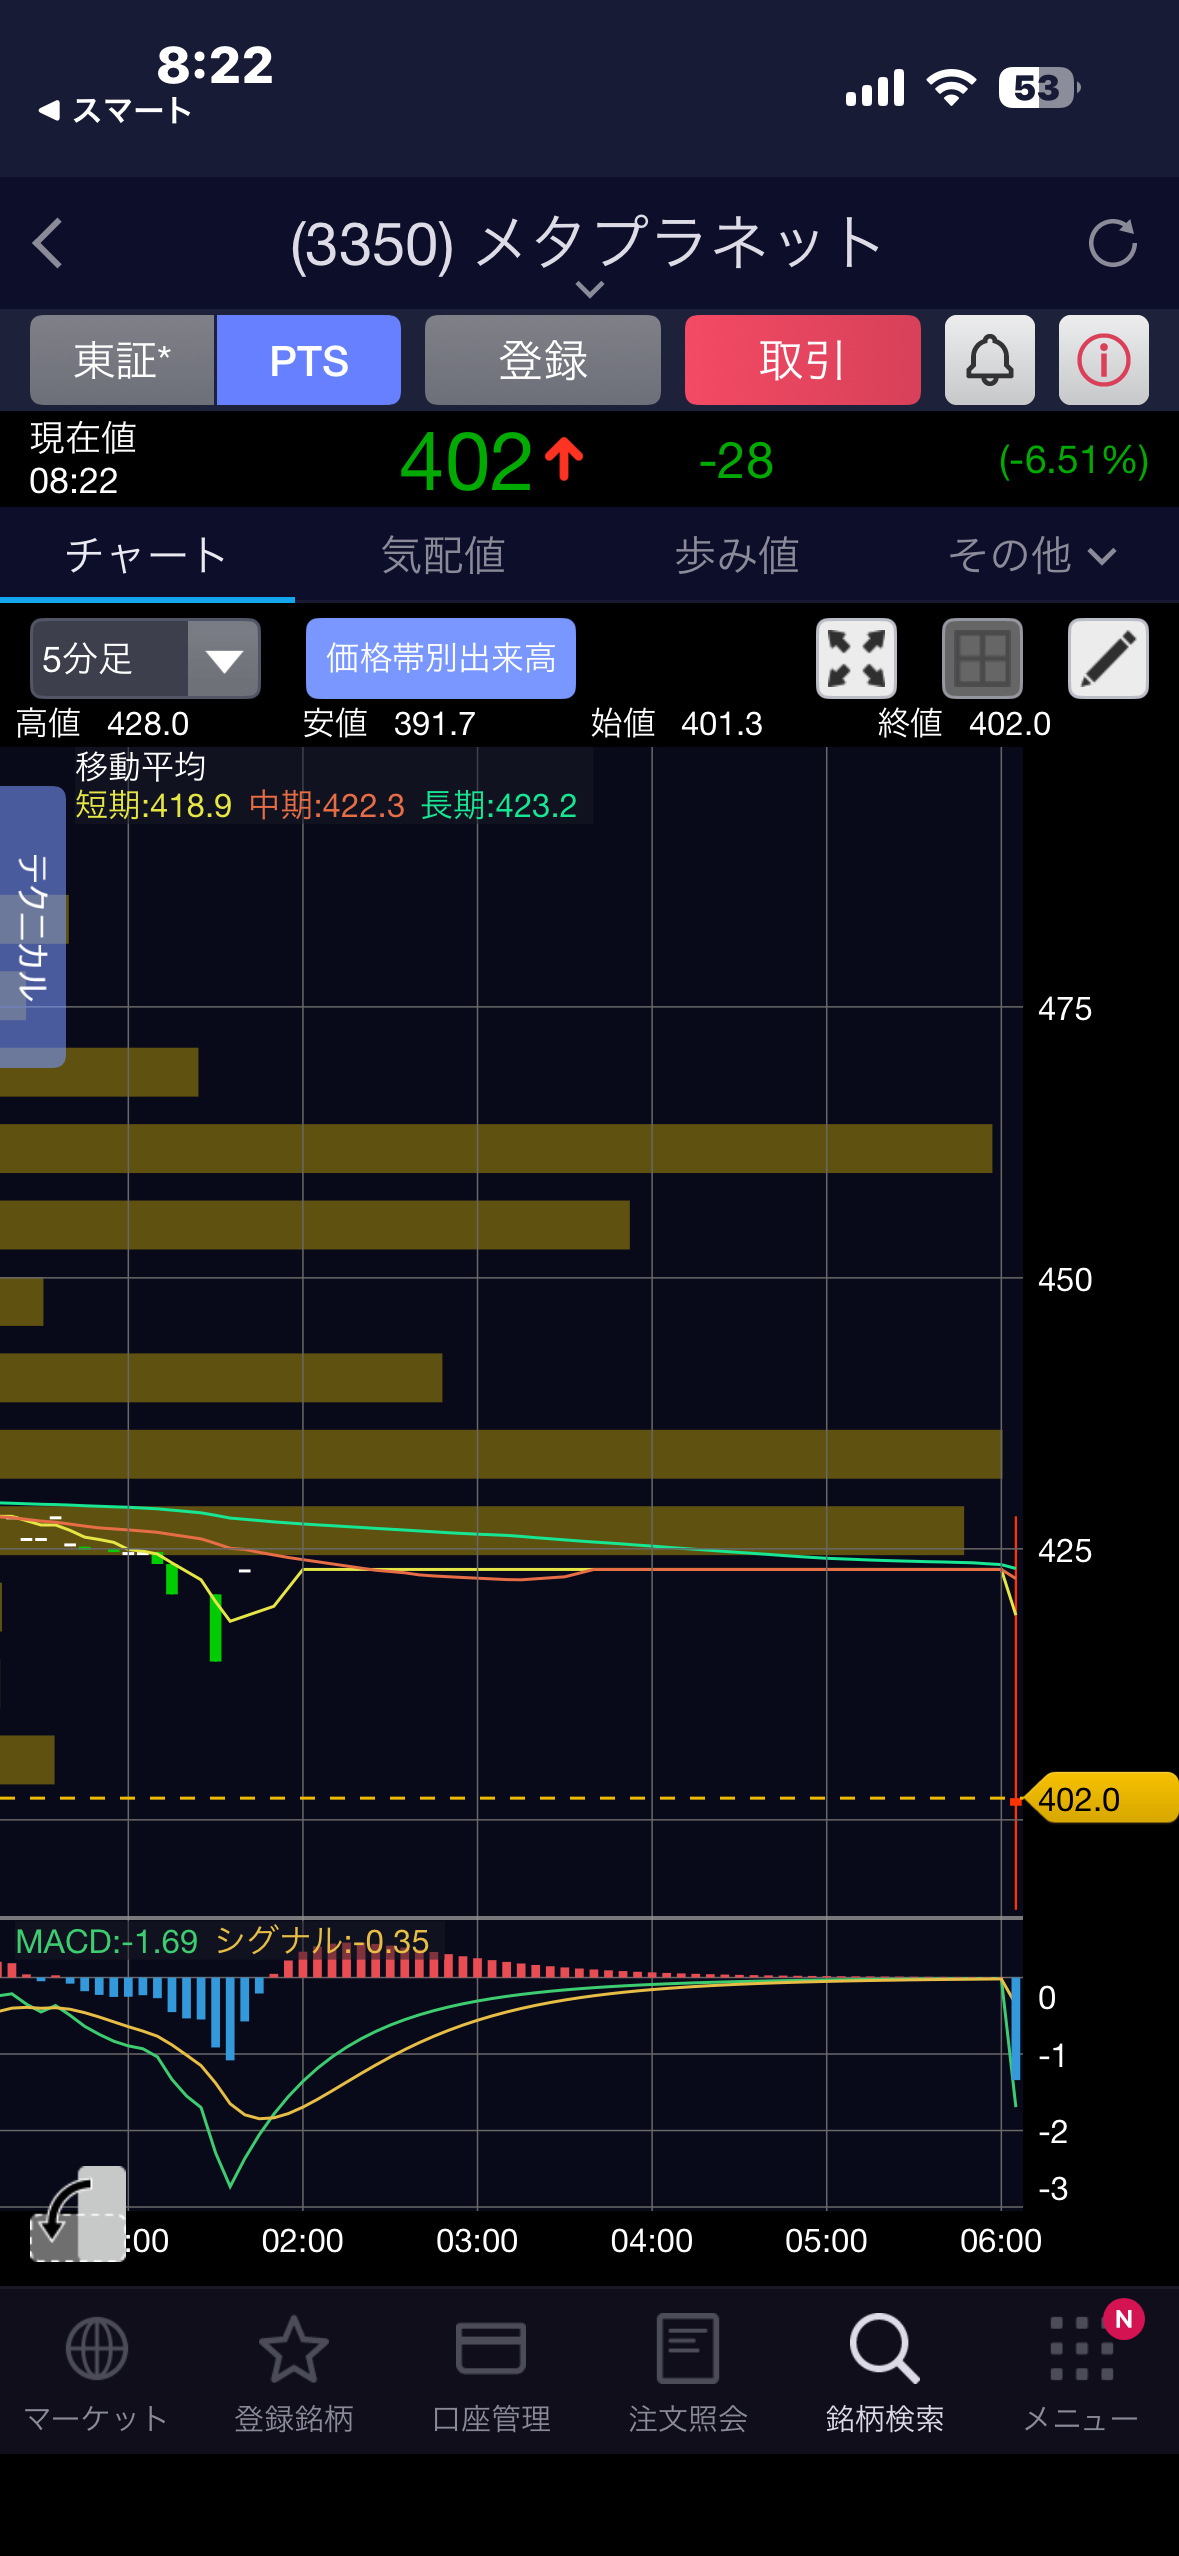Refresh the stock quote data
1179x2556 pixels.
(1112, 243)
